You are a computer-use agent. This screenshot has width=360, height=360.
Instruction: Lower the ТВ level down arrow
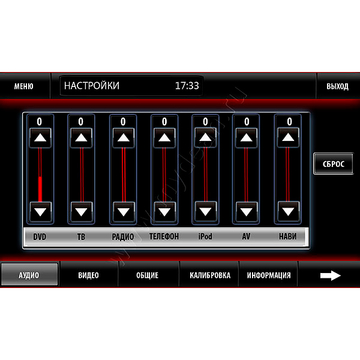pyautogui.click(x=81, y=211)
